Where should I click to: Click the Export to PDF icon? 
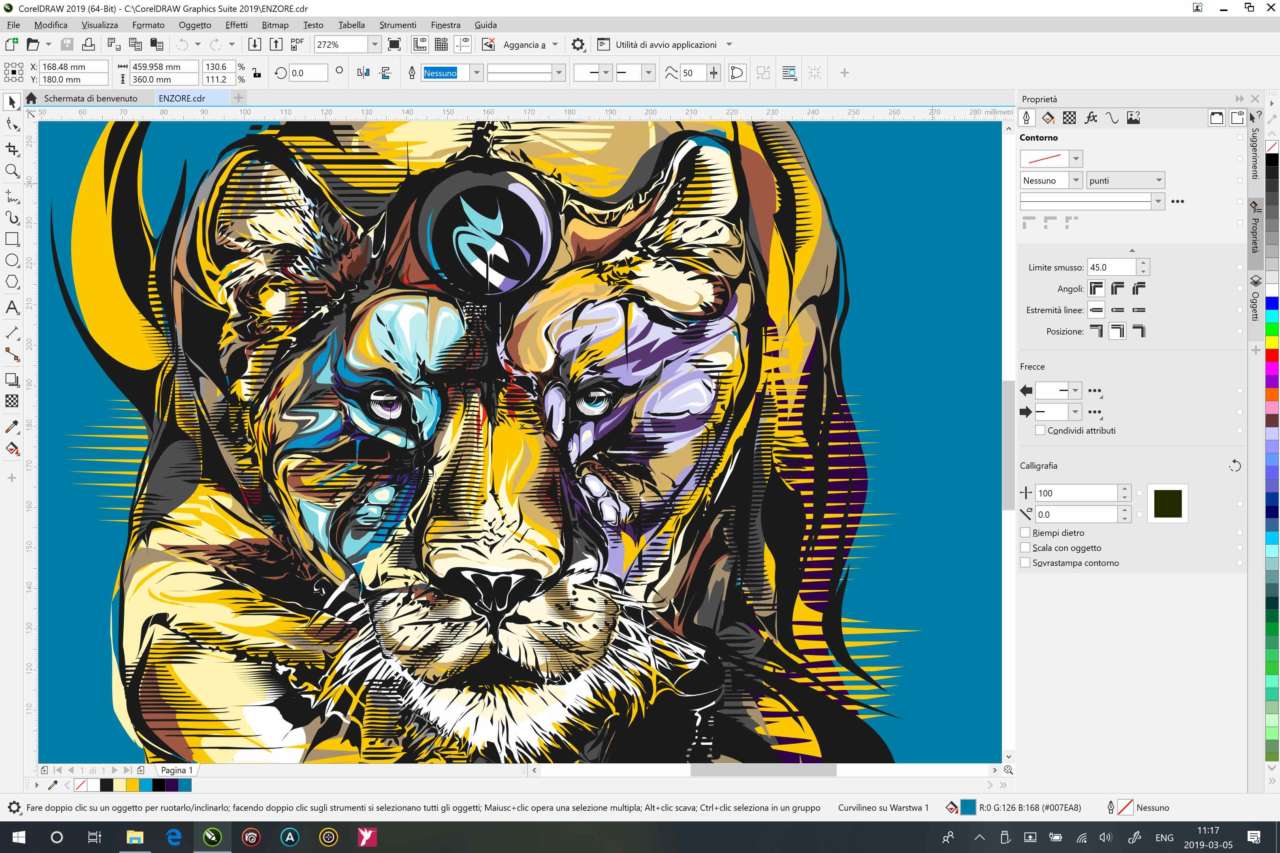297,44
